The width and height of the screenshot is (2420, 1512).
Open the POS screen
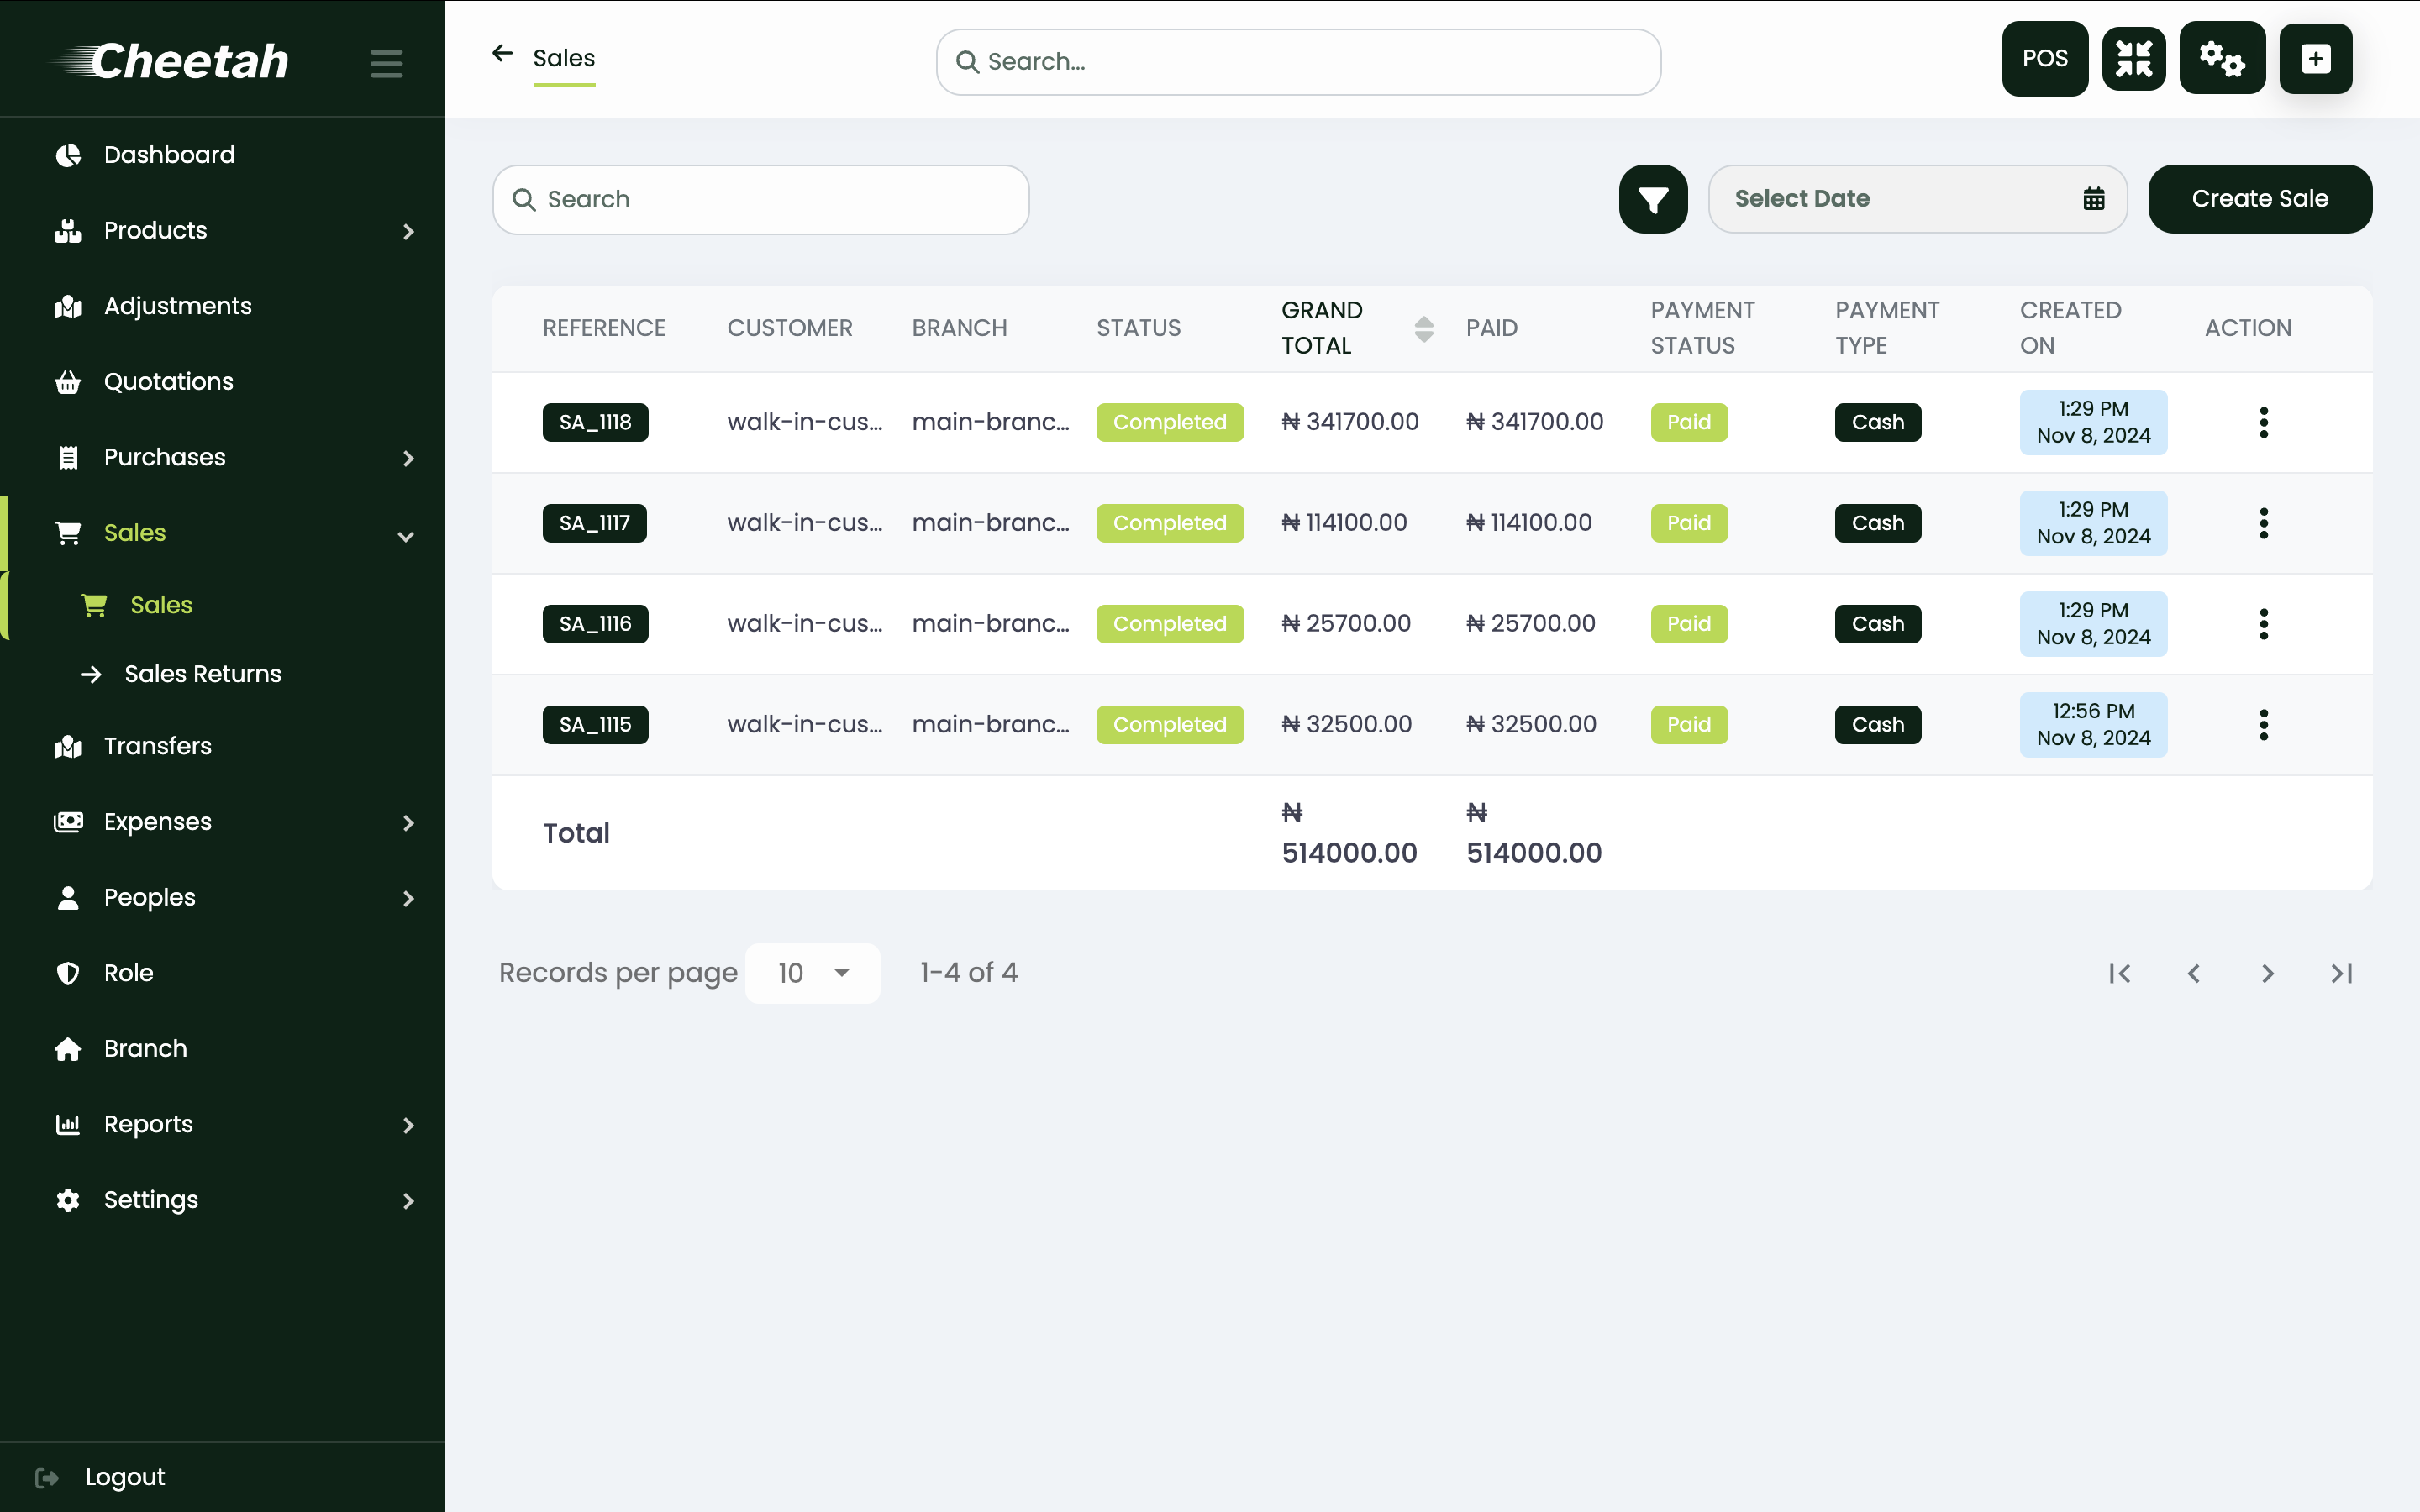click(2044, 58)
